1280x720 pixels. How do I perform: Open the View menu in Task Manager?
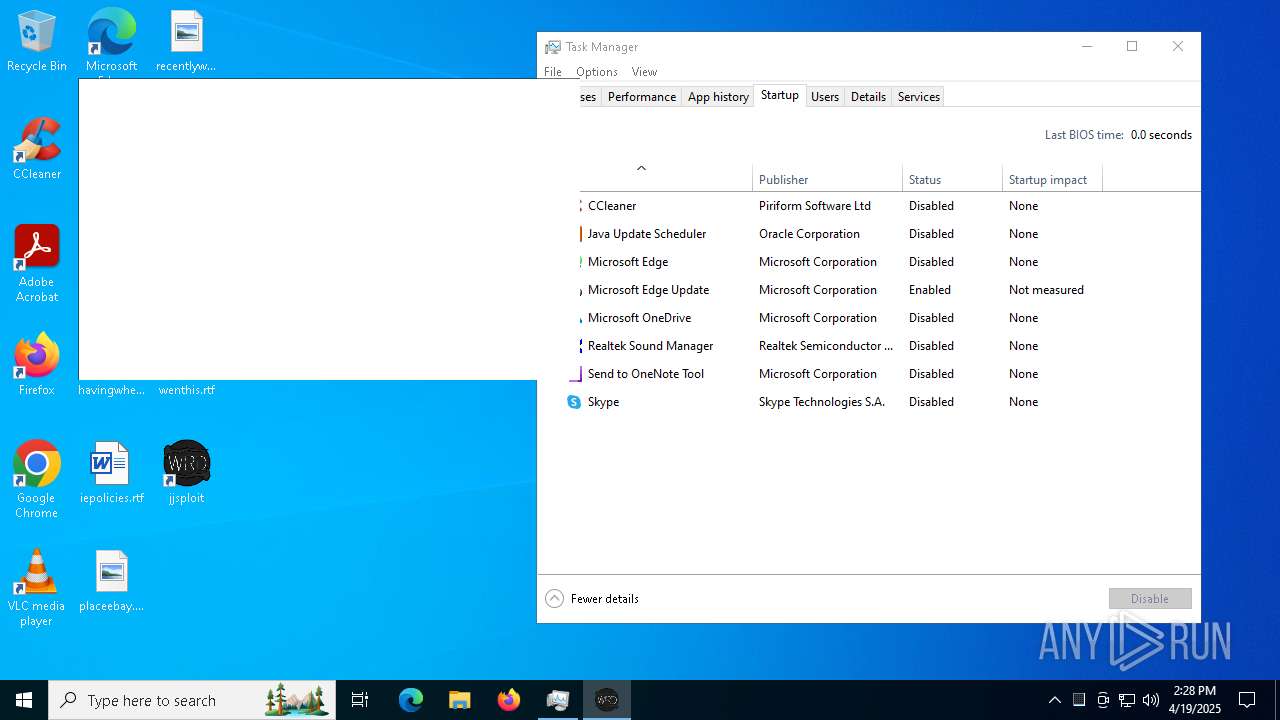(x=644, y=72)
